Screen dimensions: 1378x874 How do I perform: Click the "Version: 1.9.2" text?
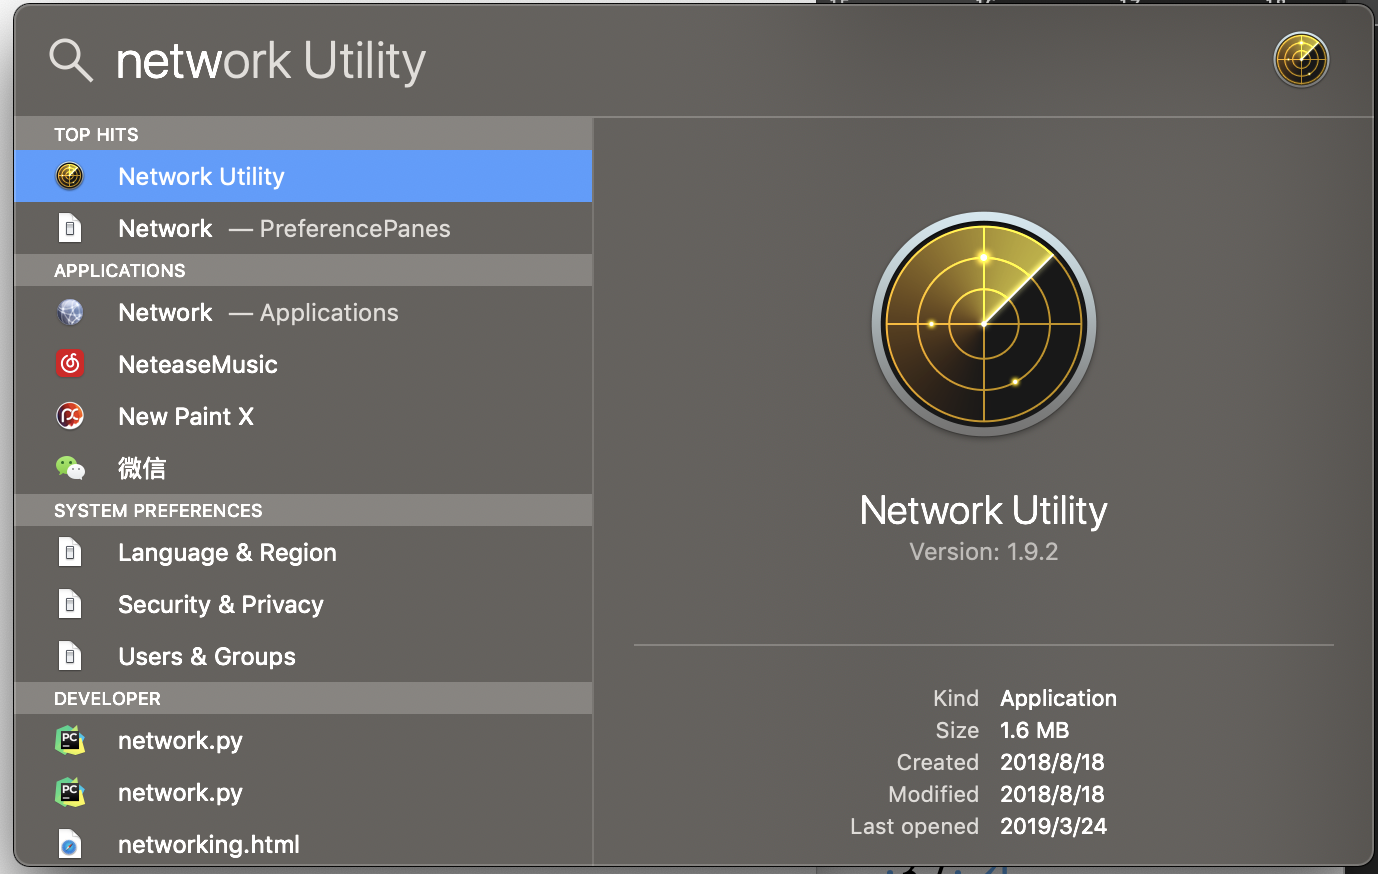coord(984,552)
